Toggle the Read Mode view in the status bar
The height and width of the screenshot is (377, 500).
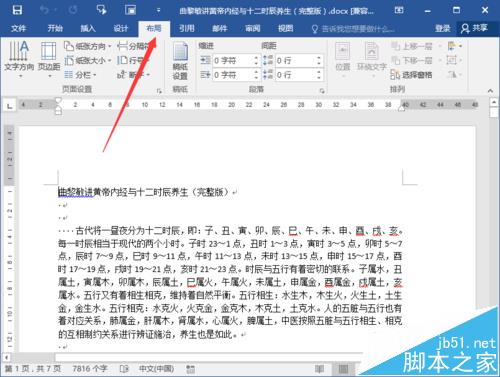pos(319,369)
